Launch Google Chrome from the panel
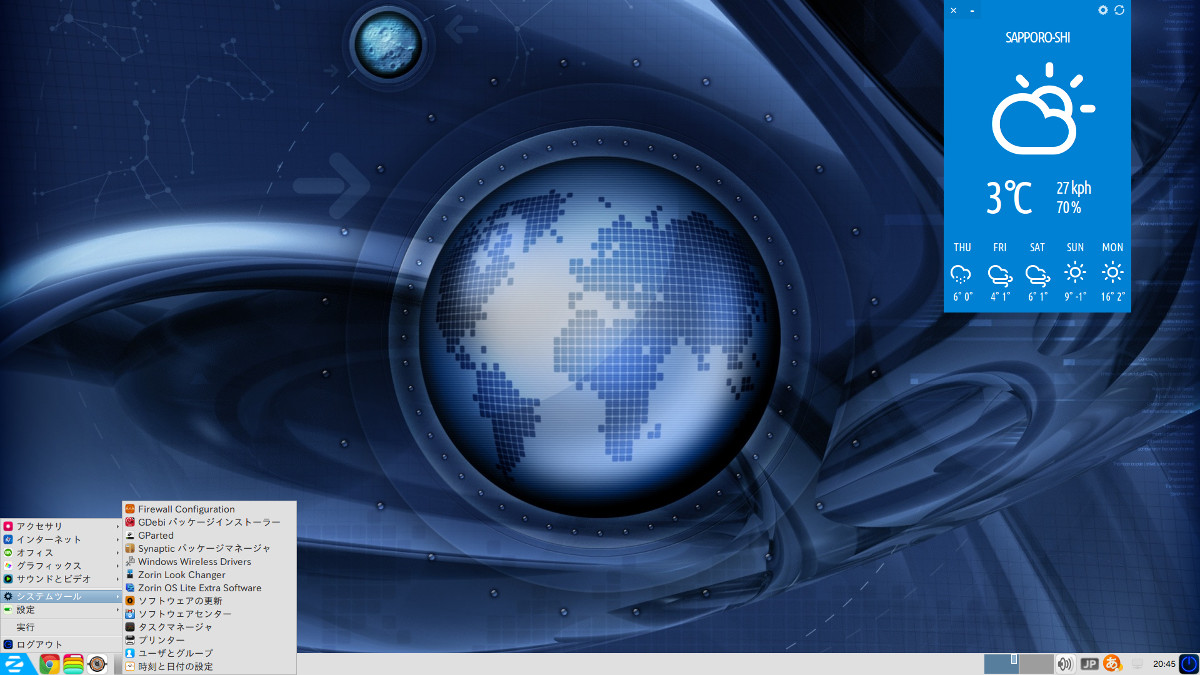This screenshot has width=1200, height=675. 49,664
